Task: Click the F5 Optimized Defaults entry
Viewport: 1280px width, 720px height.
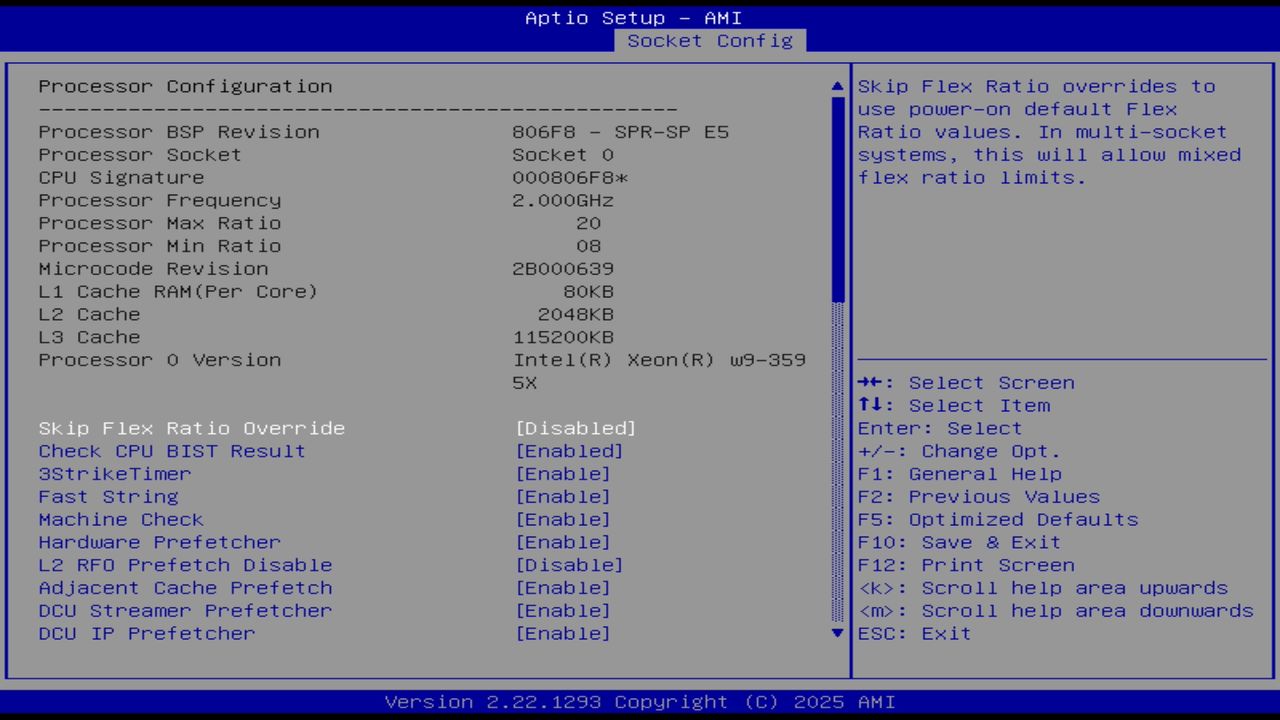Action: [x=995, y=519]
